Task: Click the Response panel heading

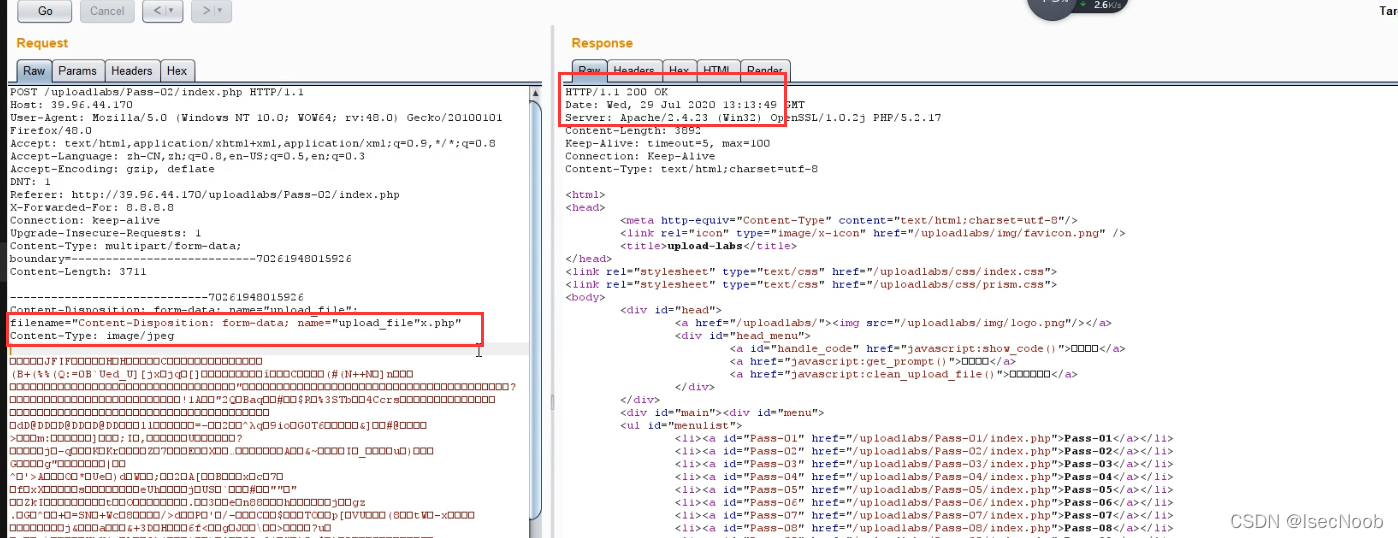Action: (602, 43)
